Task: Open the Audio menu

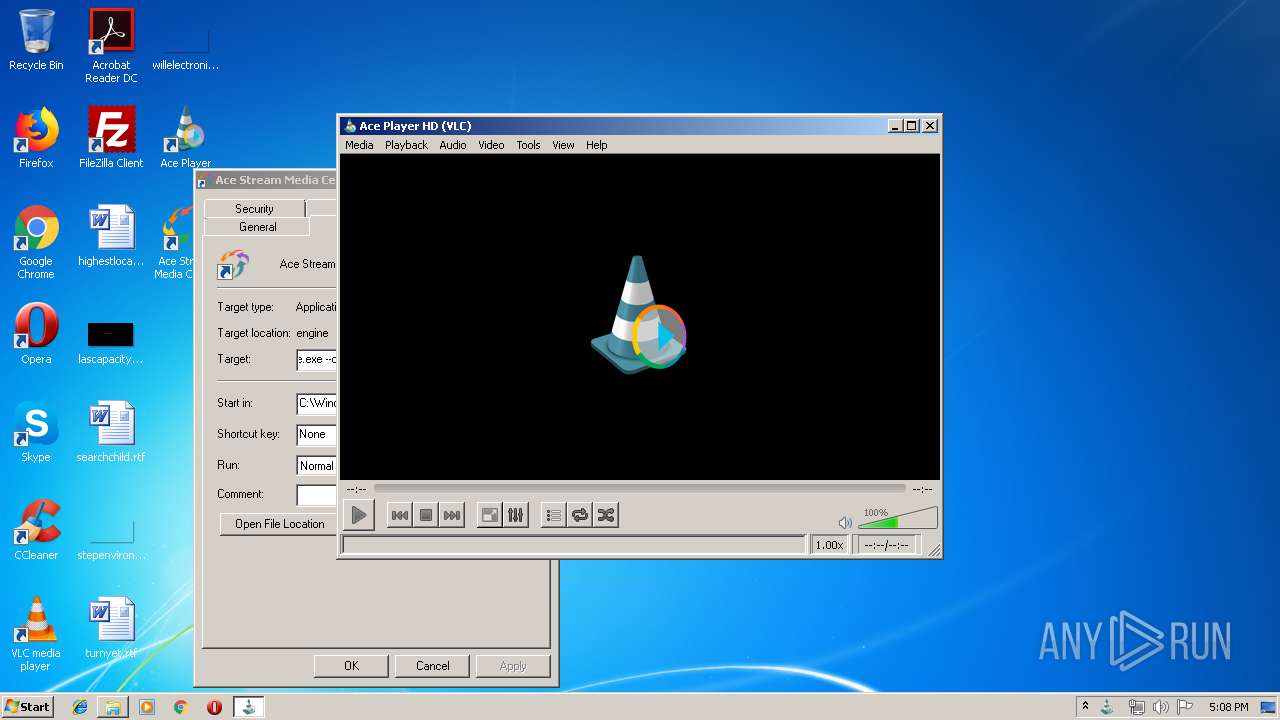Action: [x=453, y=145]
